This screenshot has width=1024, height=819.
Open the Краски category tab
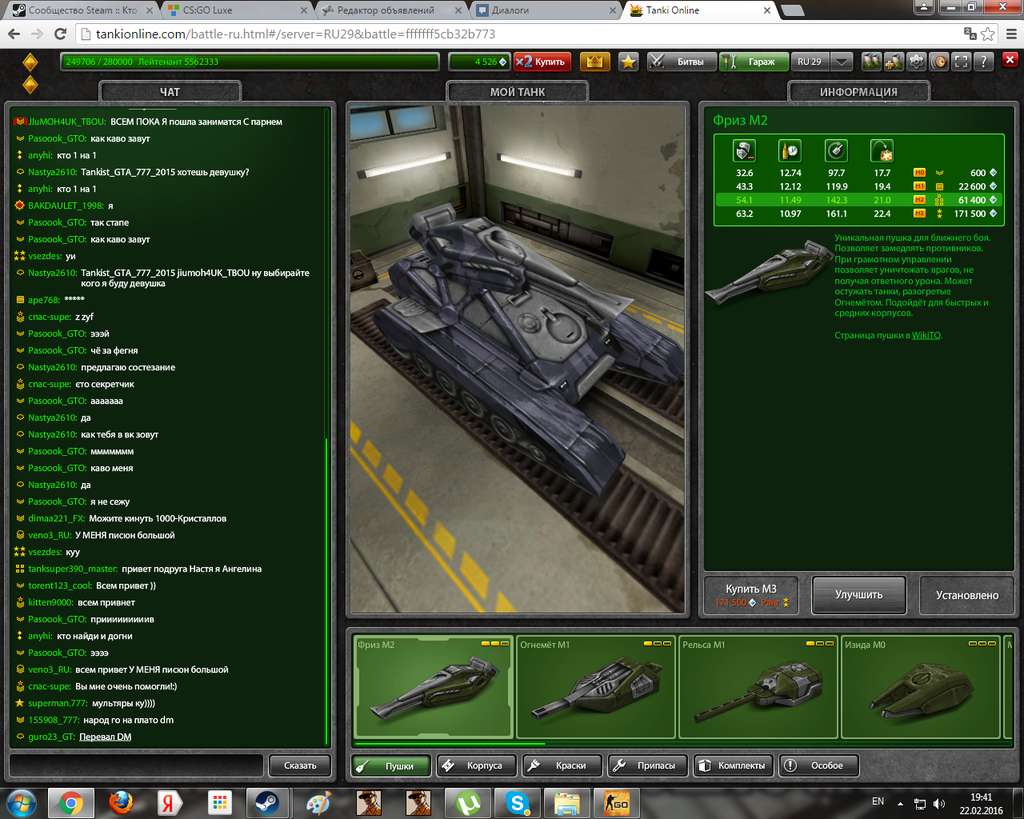[x=562, y=765]
